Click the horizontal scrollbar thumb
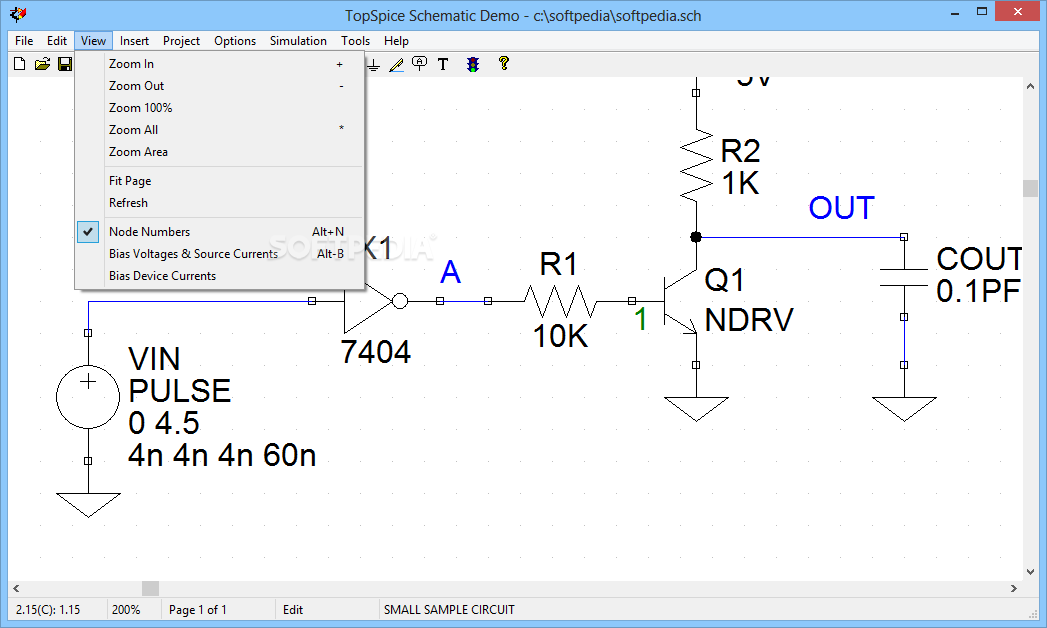1047x628 pixels. pos(150,589)
